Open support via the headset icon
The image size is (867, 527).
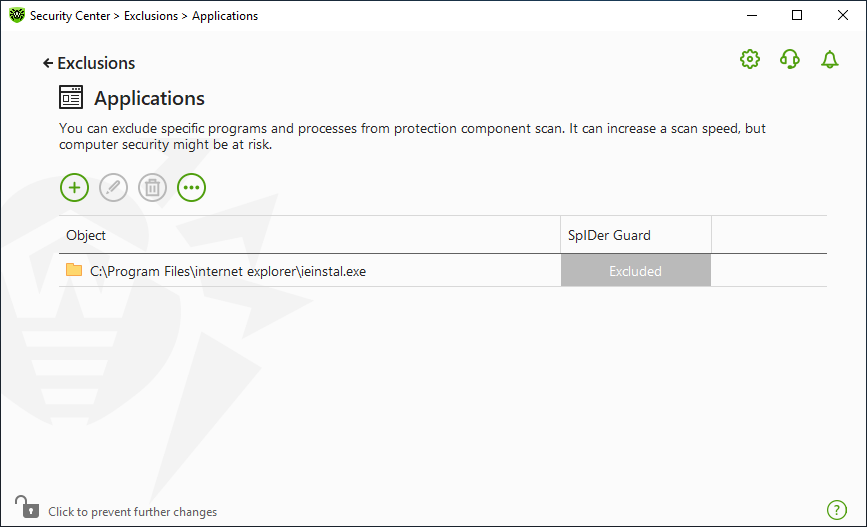click(790, 59)
